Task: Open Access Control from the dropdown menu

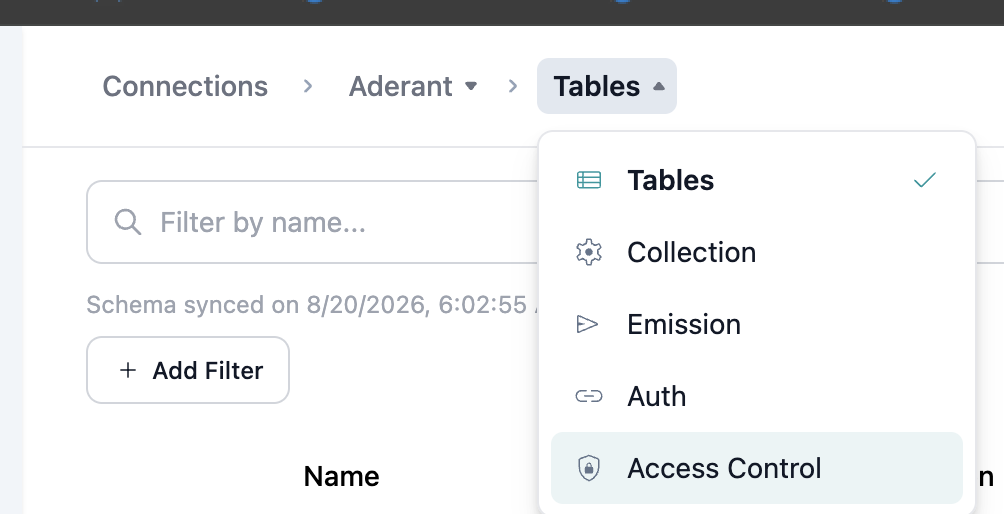Action: [x=757, y=468]
